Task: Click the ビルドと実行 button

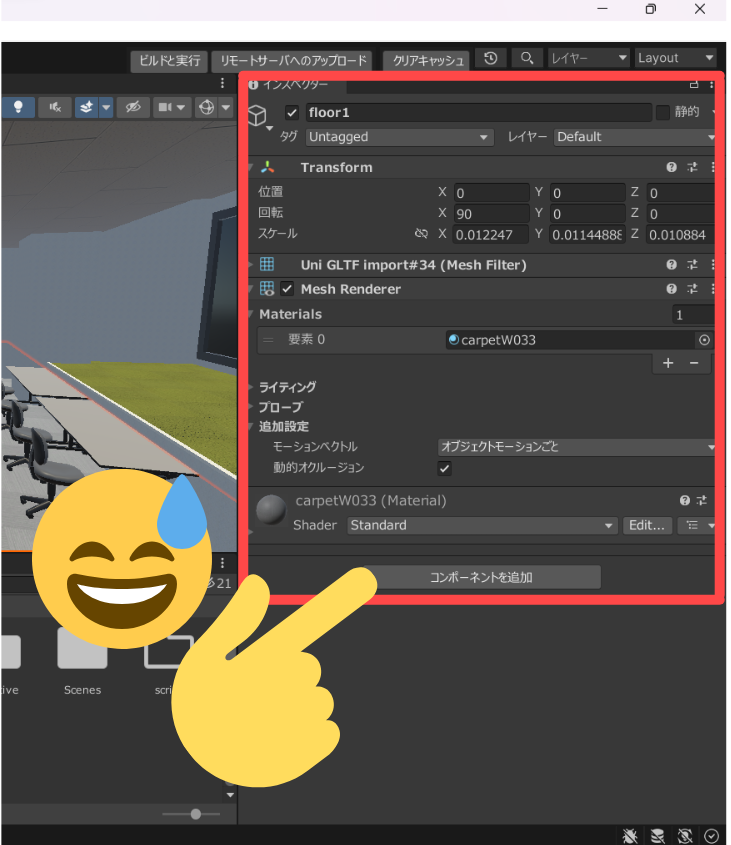Action: [169, 61]
